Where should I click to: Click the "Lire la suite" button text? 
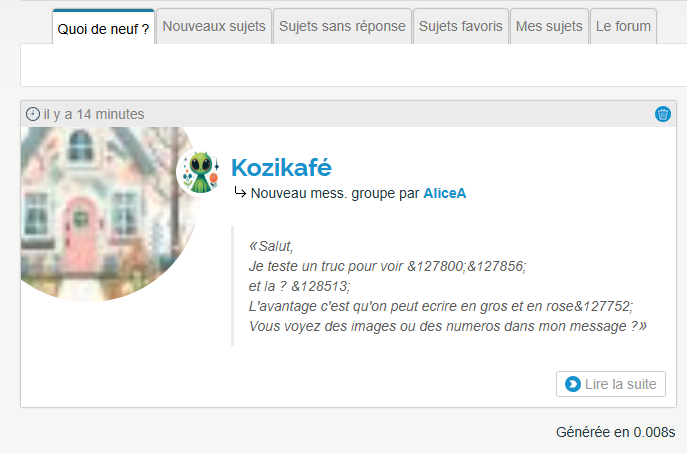point(620,384)
